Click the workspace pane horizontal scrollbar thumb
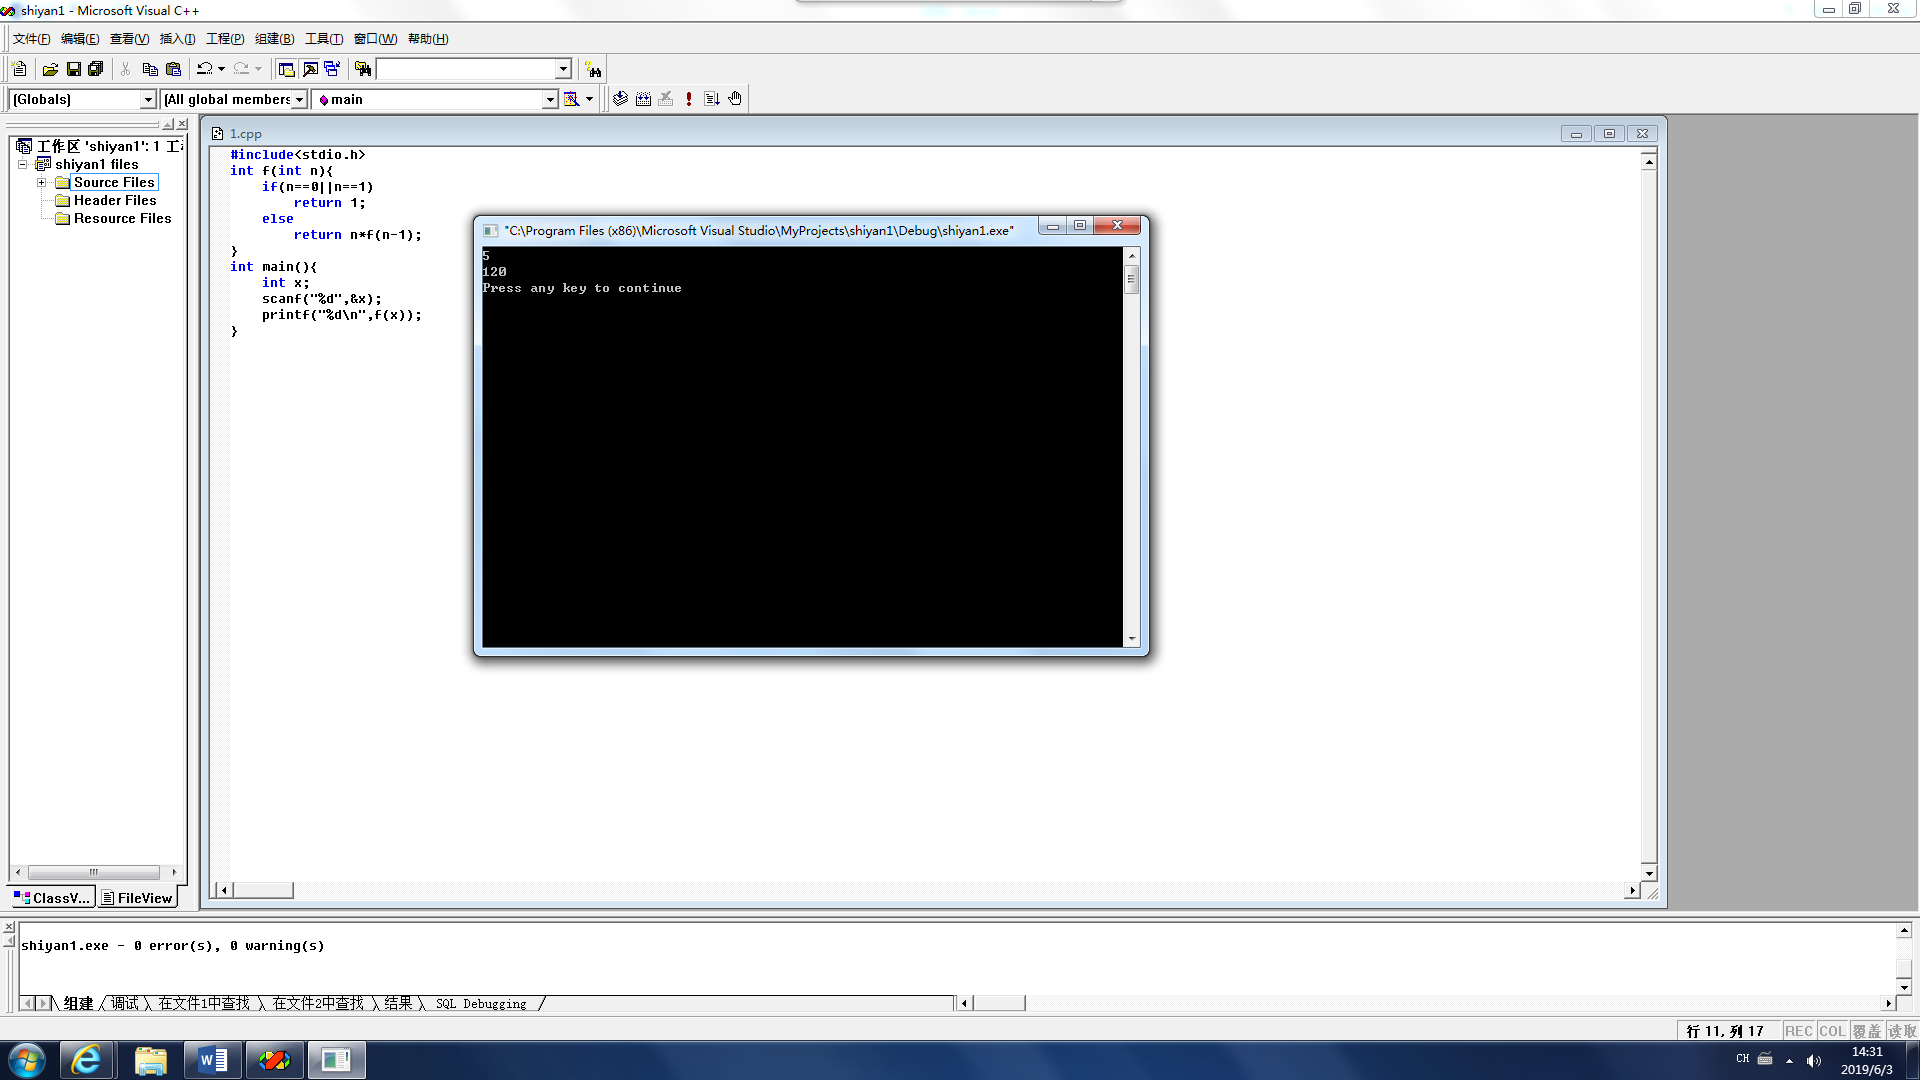Viewport: 1920px width, 1080px height. [x=93, y=872]
